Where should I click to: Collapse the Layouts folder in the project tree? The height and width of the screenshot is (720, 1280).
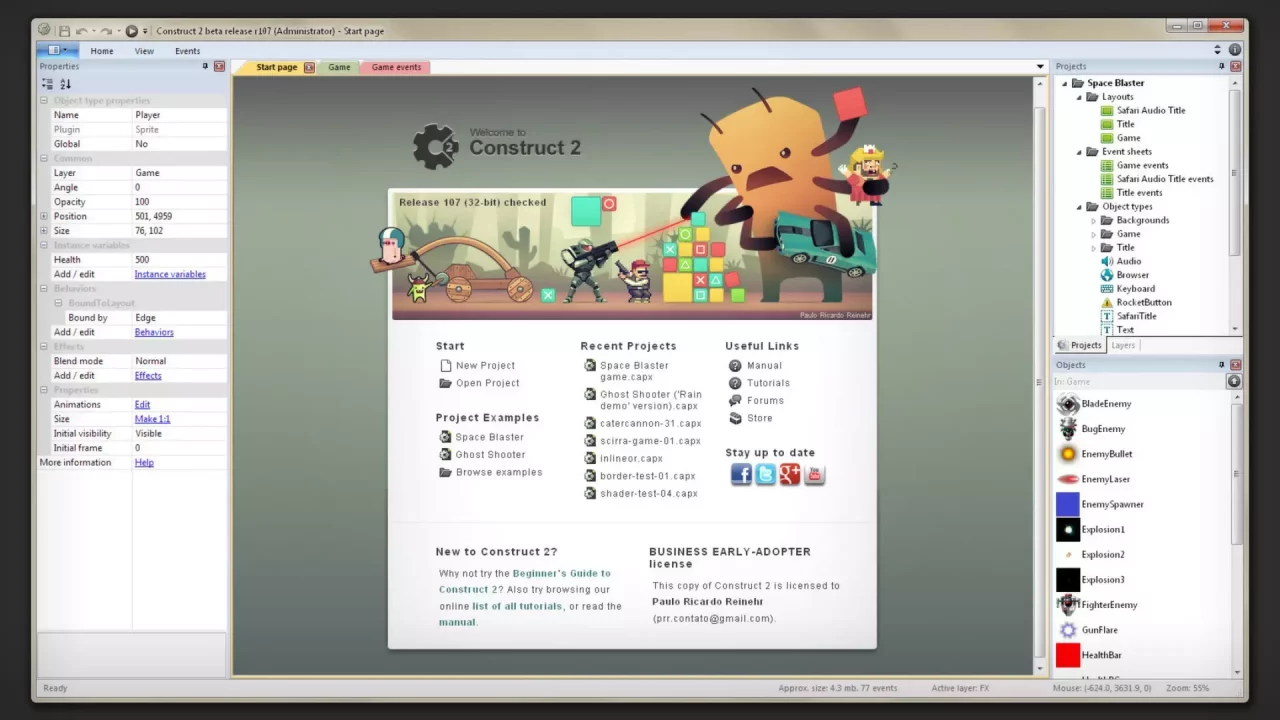point(1078,96)
